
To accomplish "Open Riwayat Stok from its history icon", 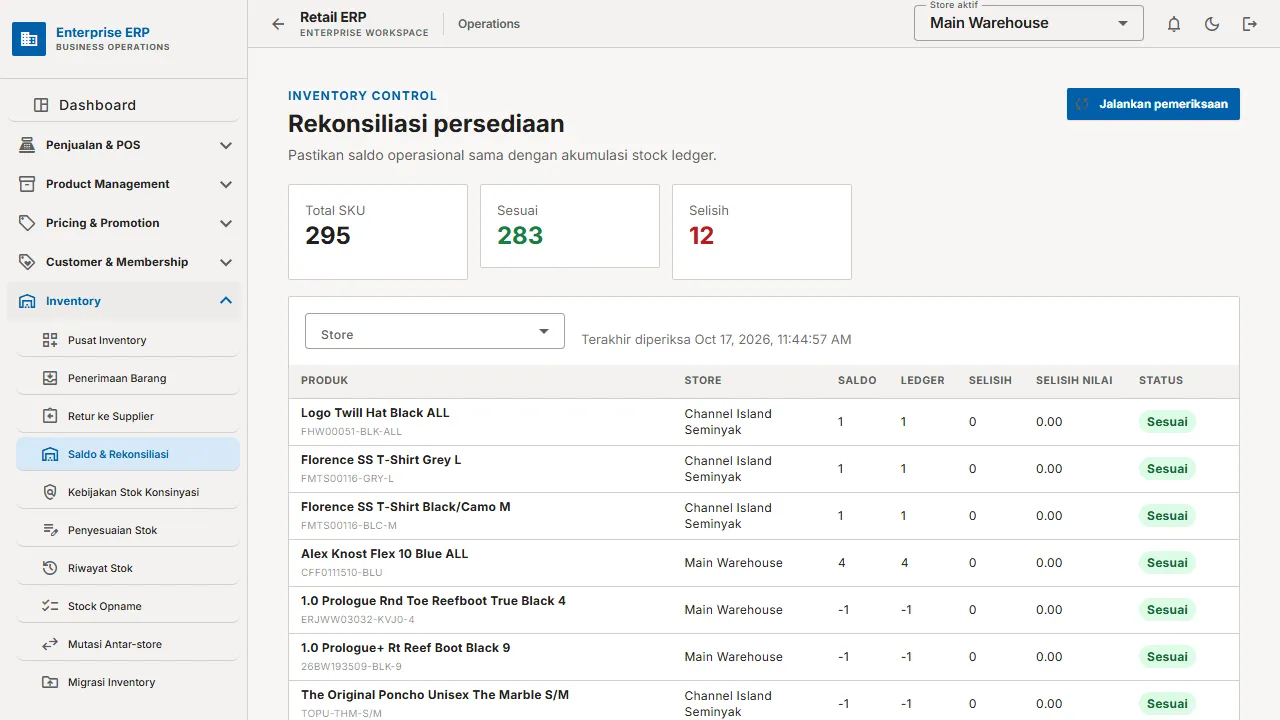I will pos(50,568).
